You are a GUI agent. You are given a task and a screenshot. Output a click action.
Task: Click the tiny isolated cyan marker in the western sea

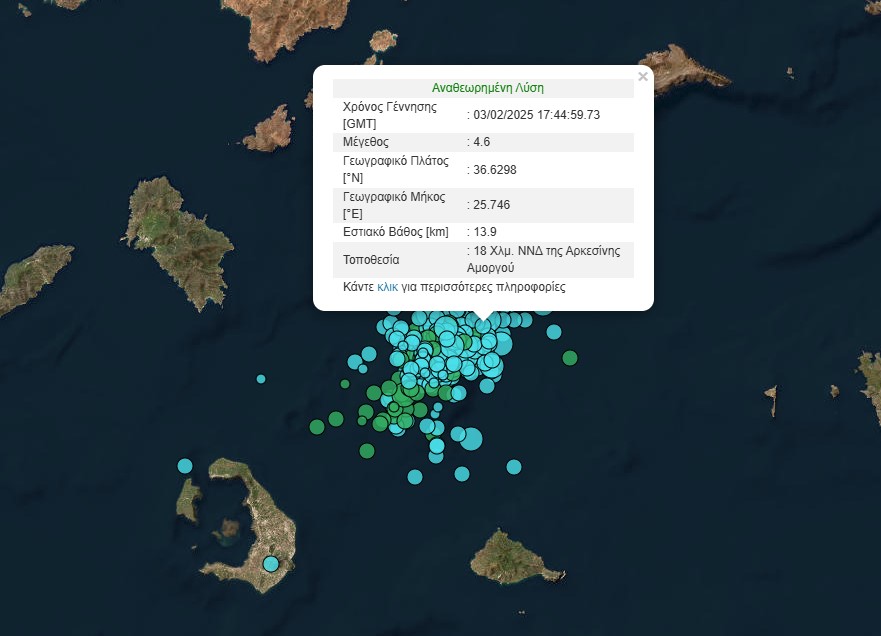261,379
